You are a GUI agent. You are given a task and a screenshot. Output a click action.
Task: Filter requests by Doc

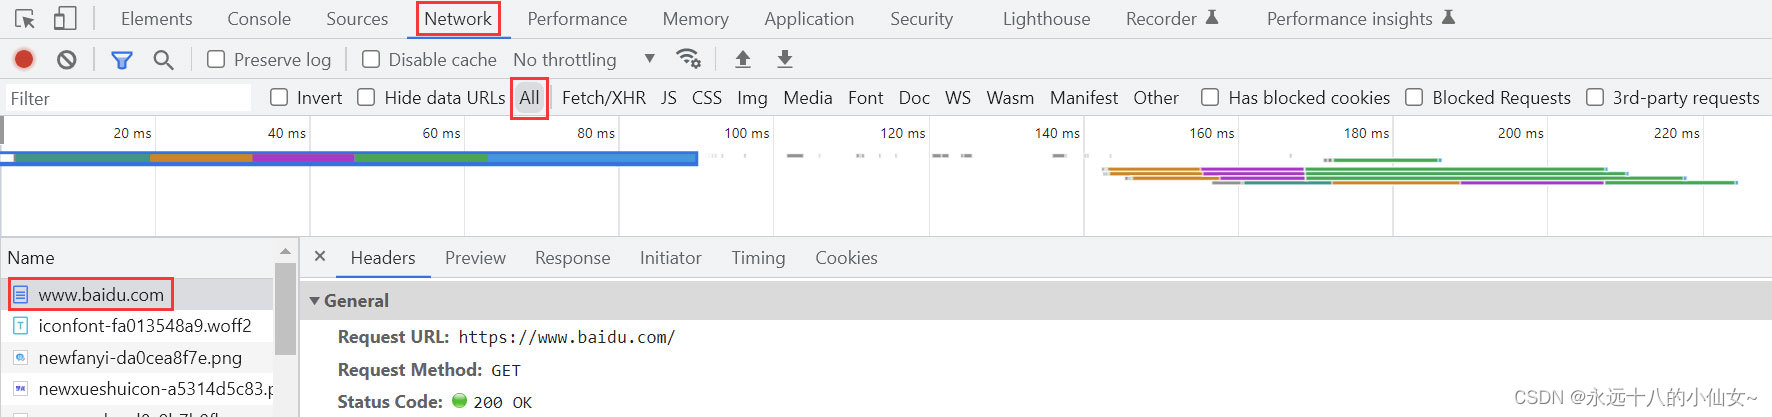coord(914,98)
